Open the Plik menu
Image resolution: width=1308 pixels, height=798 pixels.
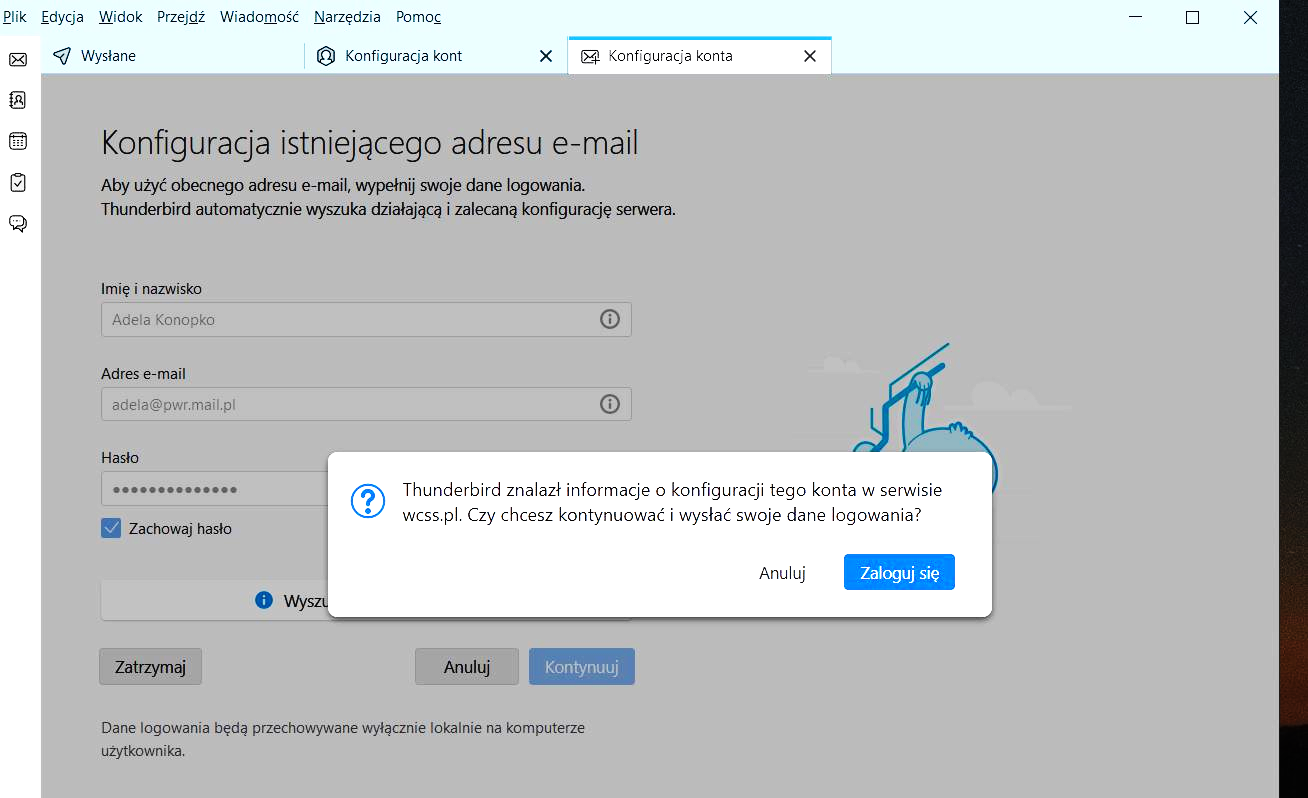pos(15,17)
